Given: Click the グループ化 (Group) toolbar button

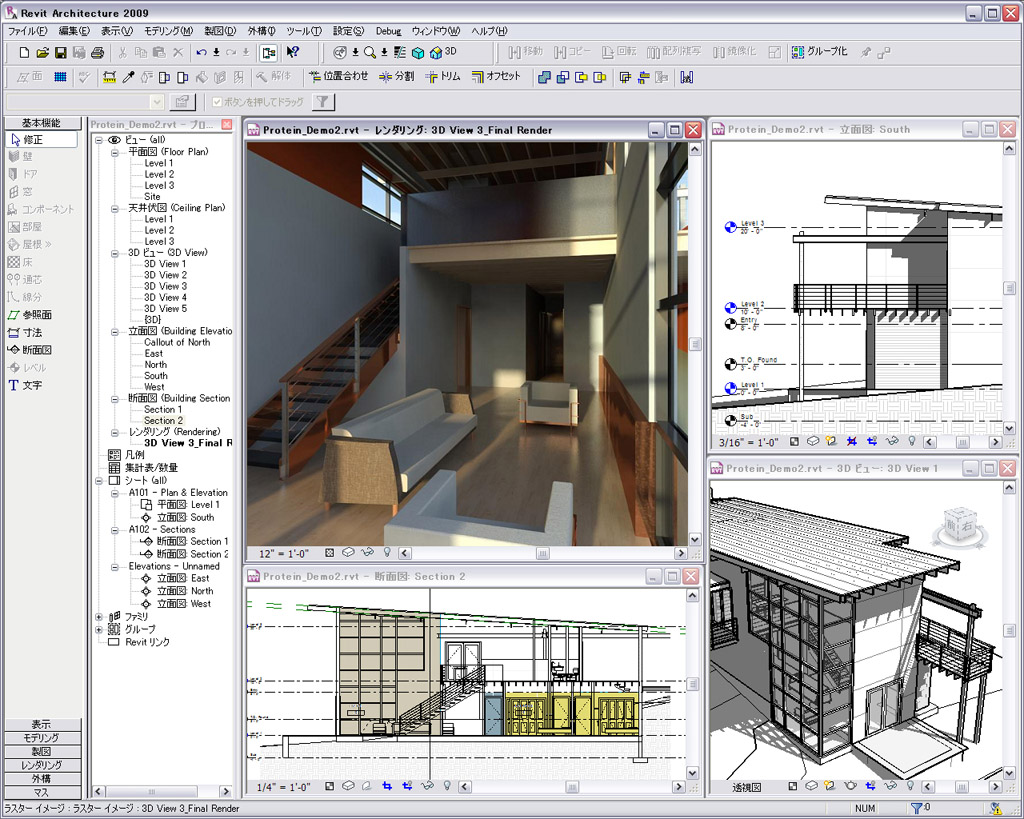Looking at the screenshot, I should click(x=819, y=52).
